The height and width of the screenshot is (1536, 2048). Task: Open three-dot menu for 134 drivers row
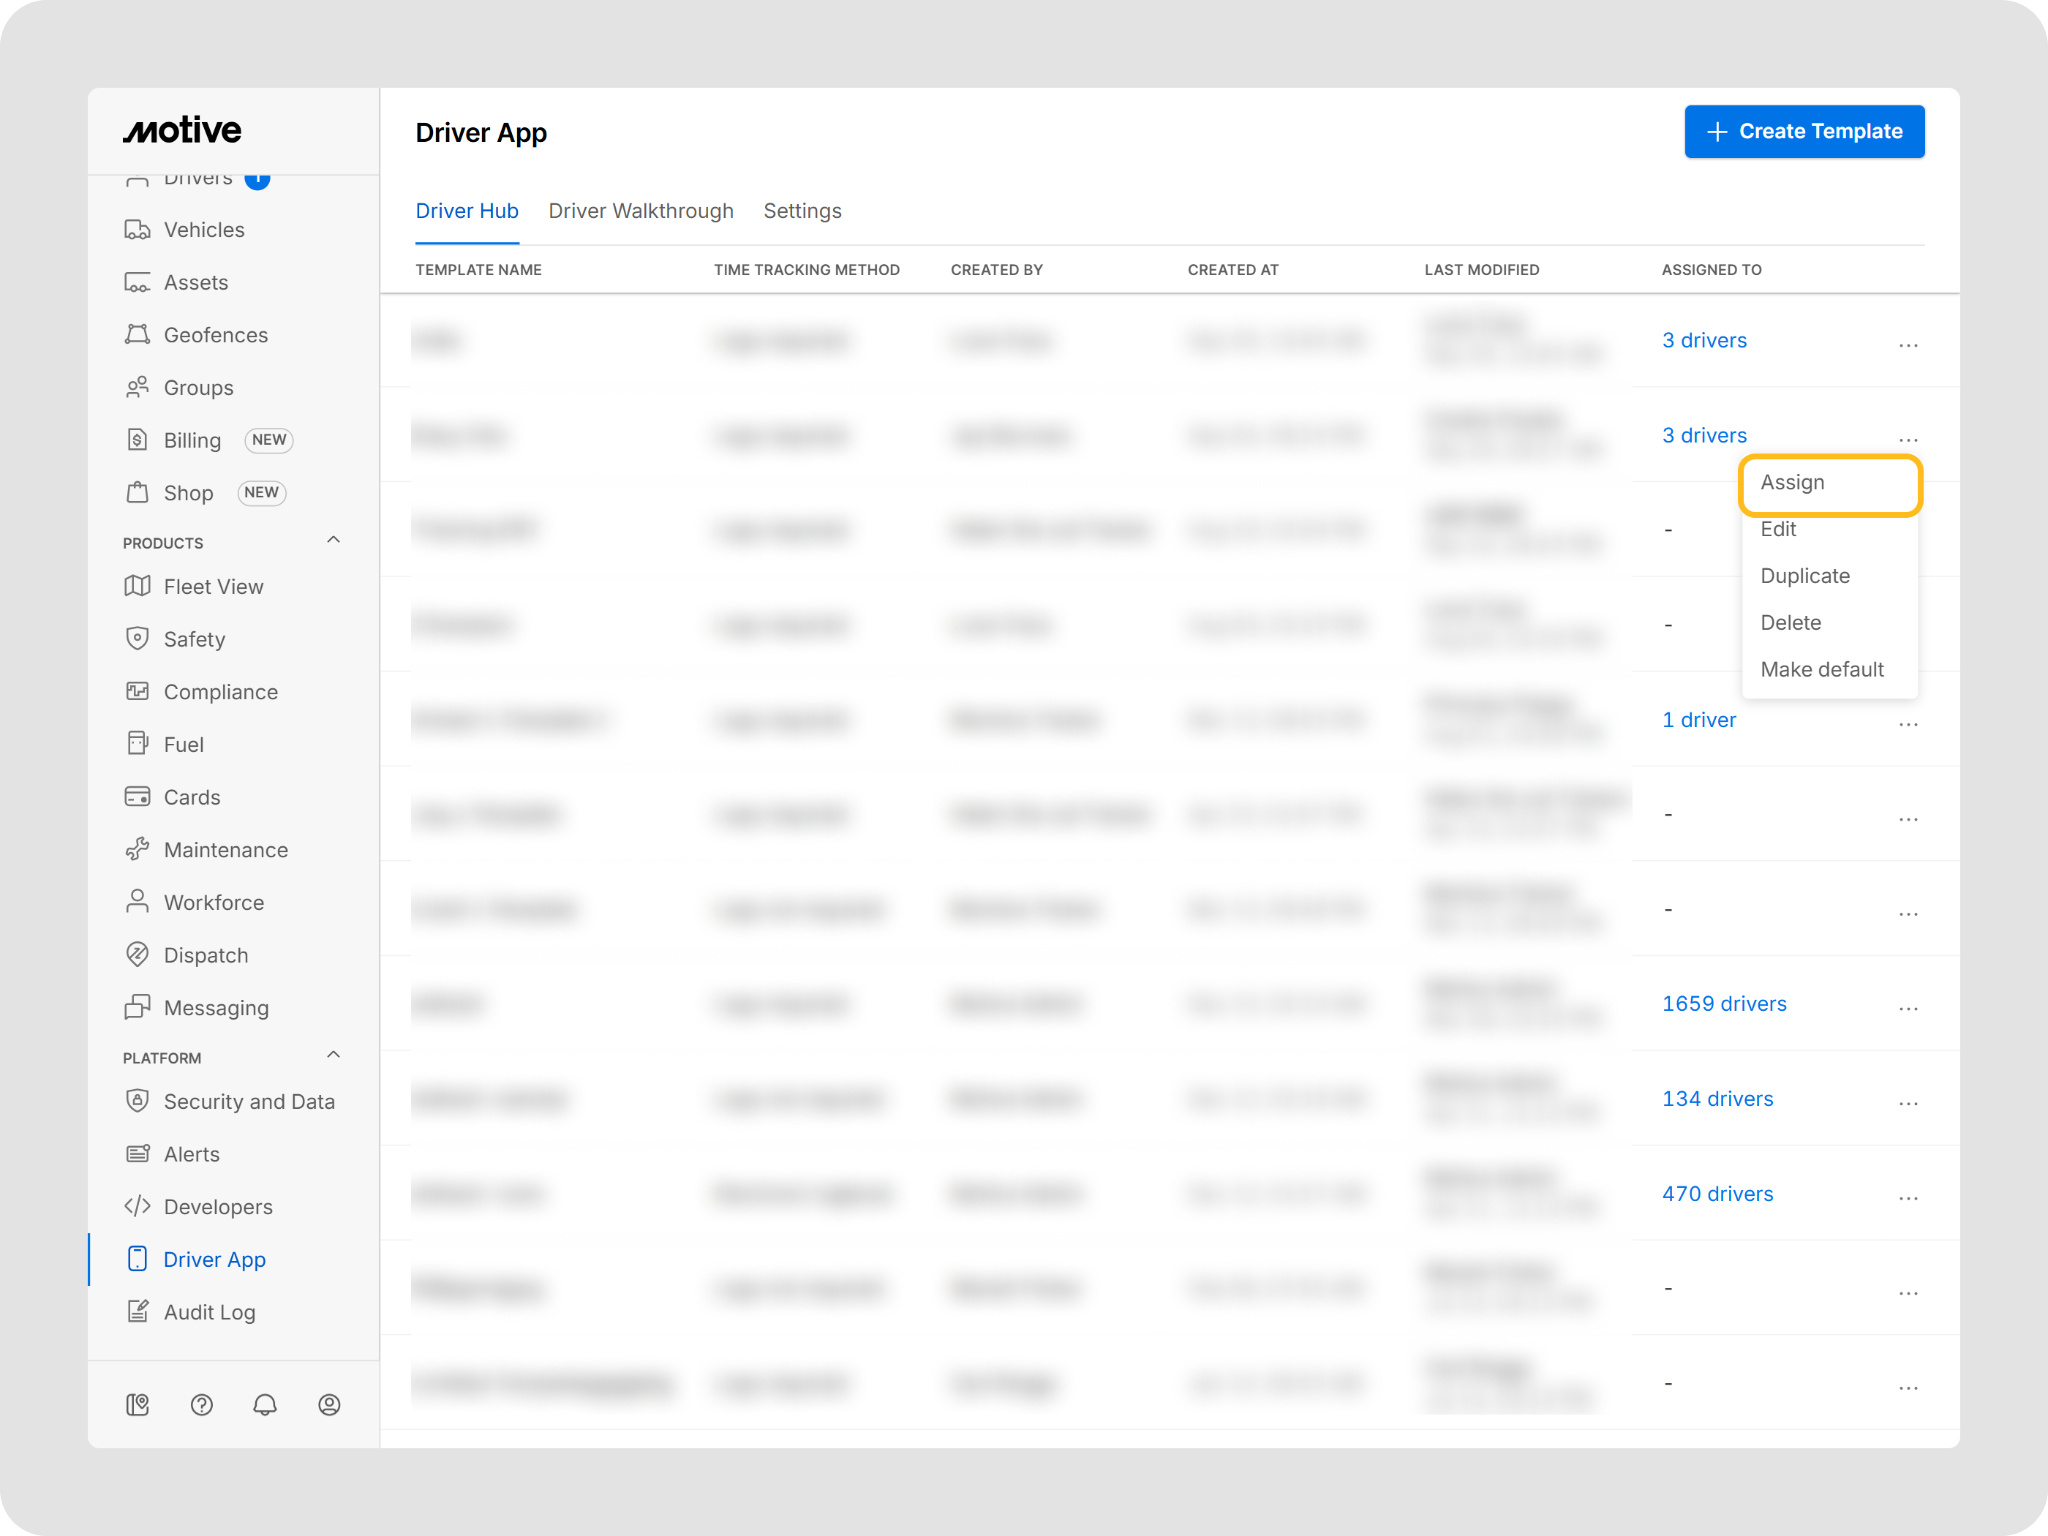coord(1908,1103)
